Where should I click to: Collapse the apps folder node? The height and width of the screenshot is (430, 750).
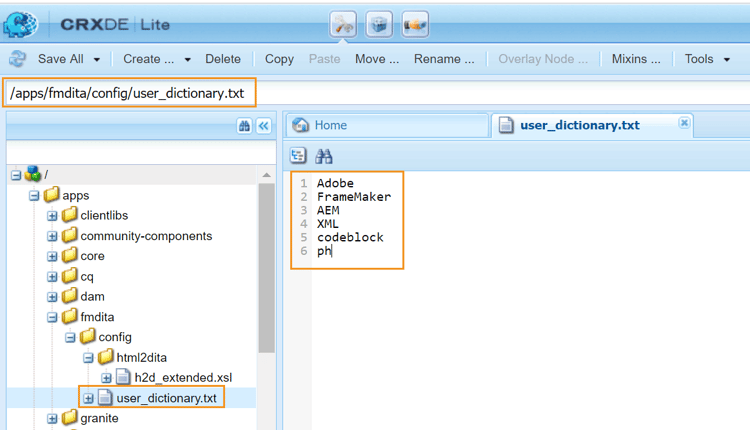pyautogui.click(x=34, y=196)
